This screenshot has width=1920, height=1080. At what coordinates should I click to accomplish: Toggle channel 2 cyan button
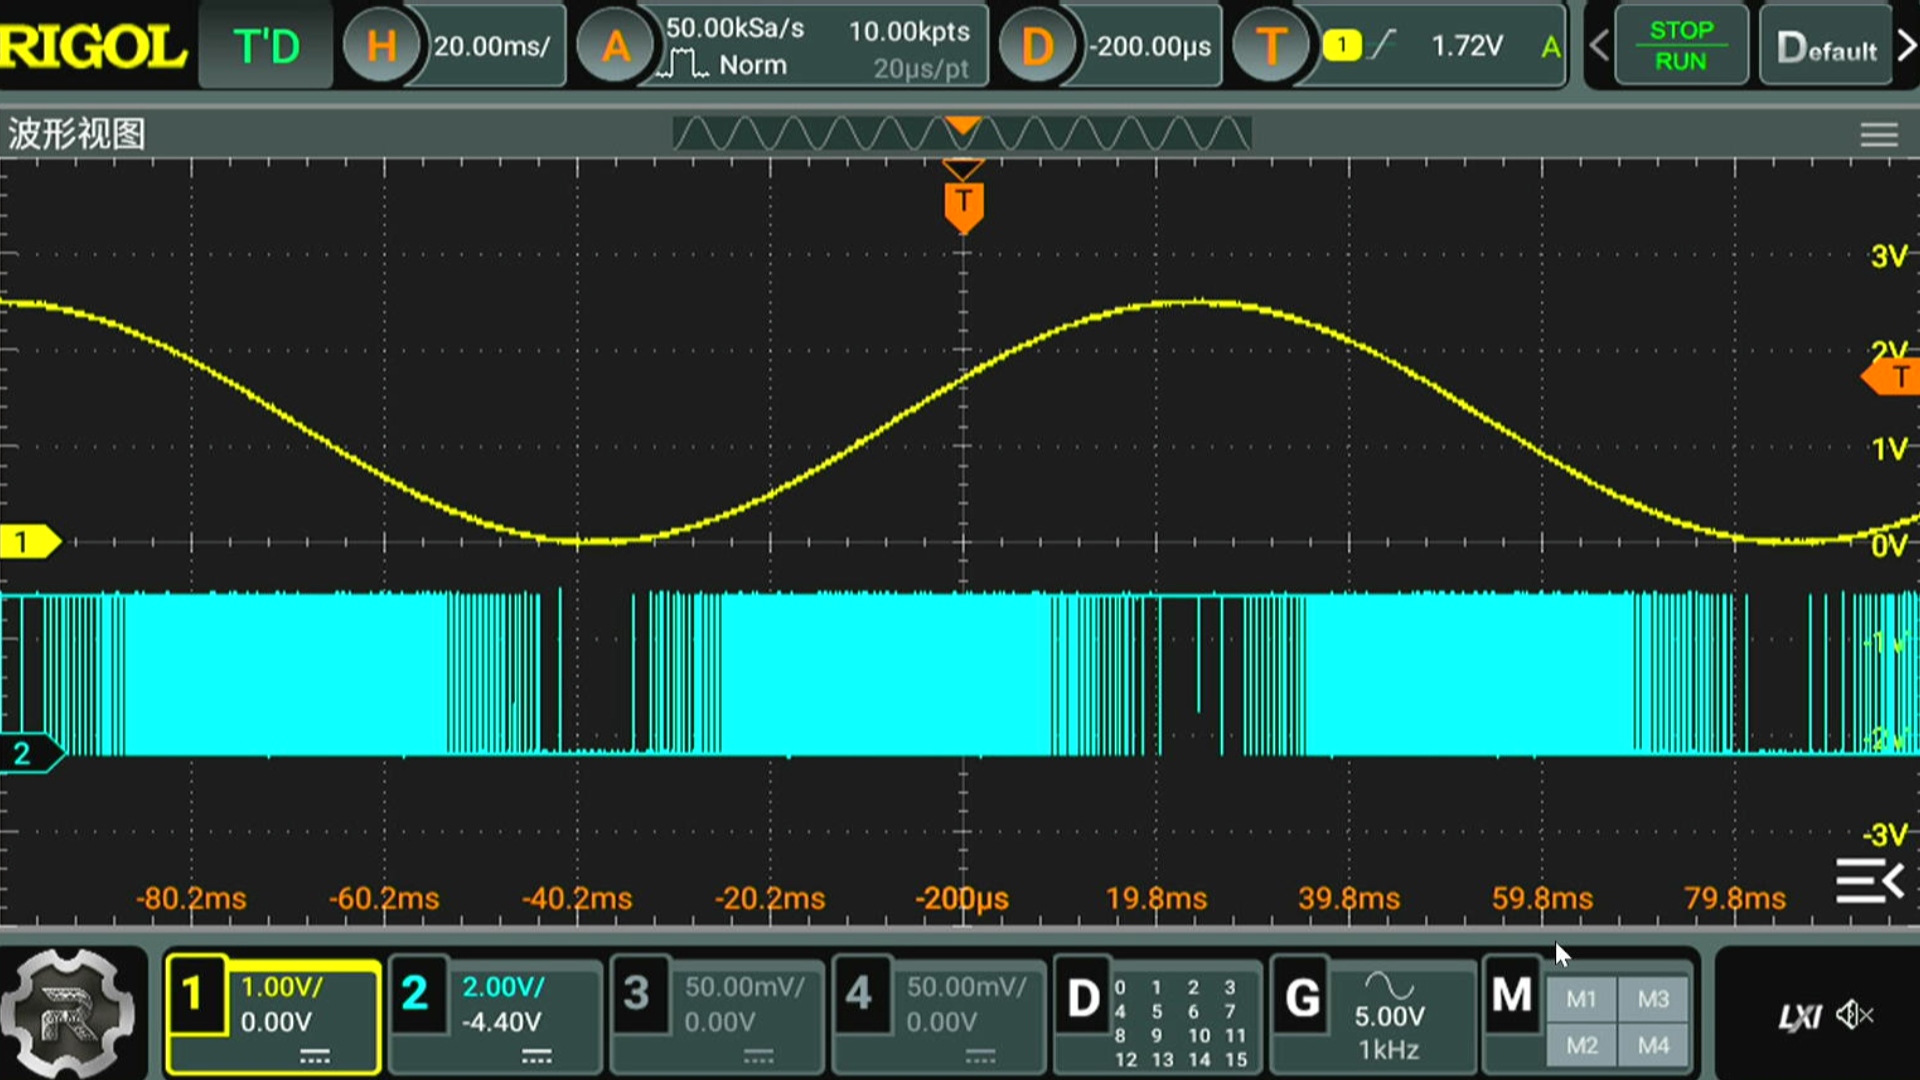pyautogui.click(x=416, y=994)
